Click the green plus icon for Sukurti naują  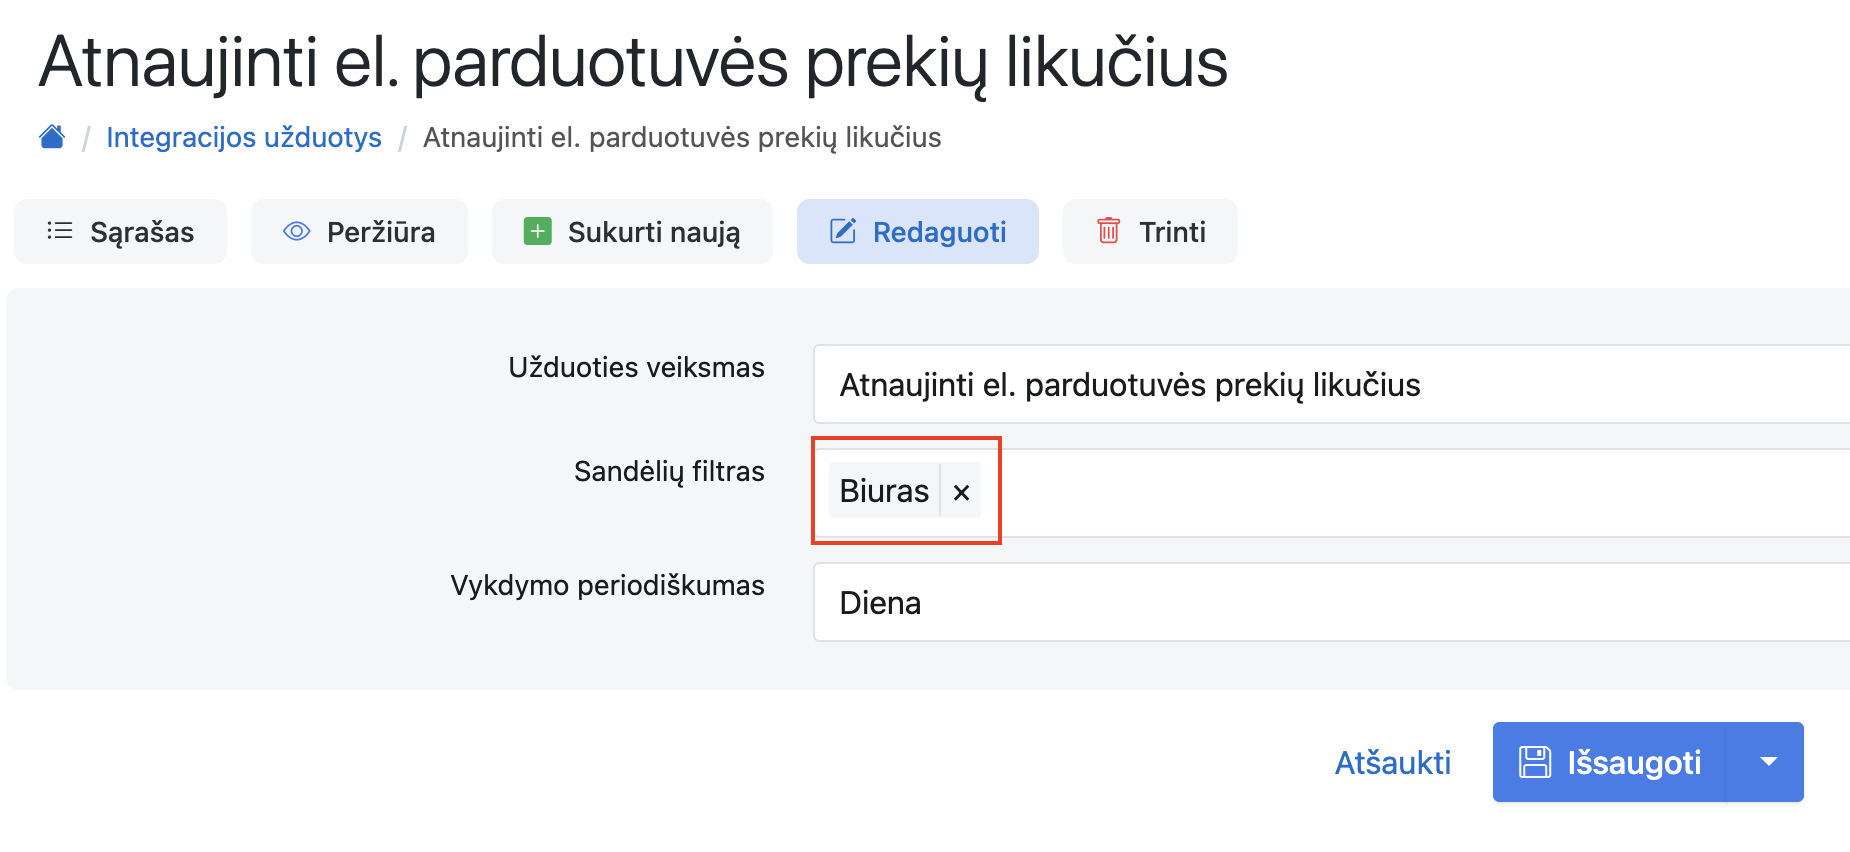coord(538,231)
